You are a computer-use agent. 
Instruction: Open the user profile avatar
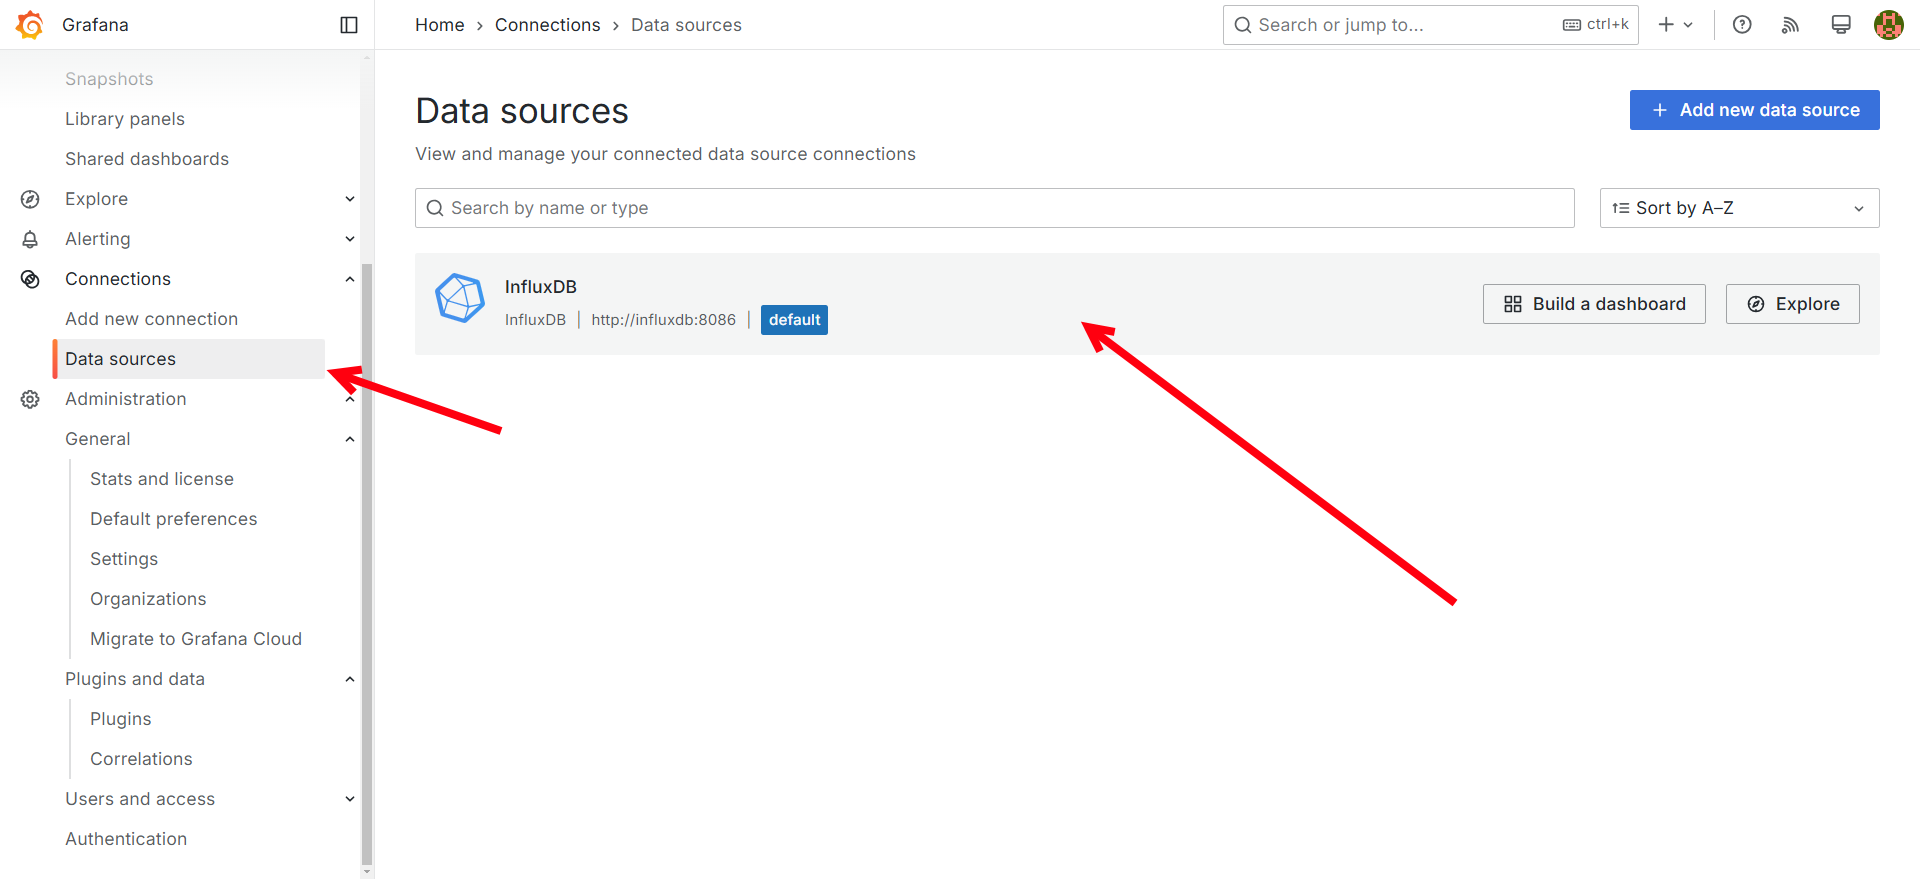coord(1888,25)
